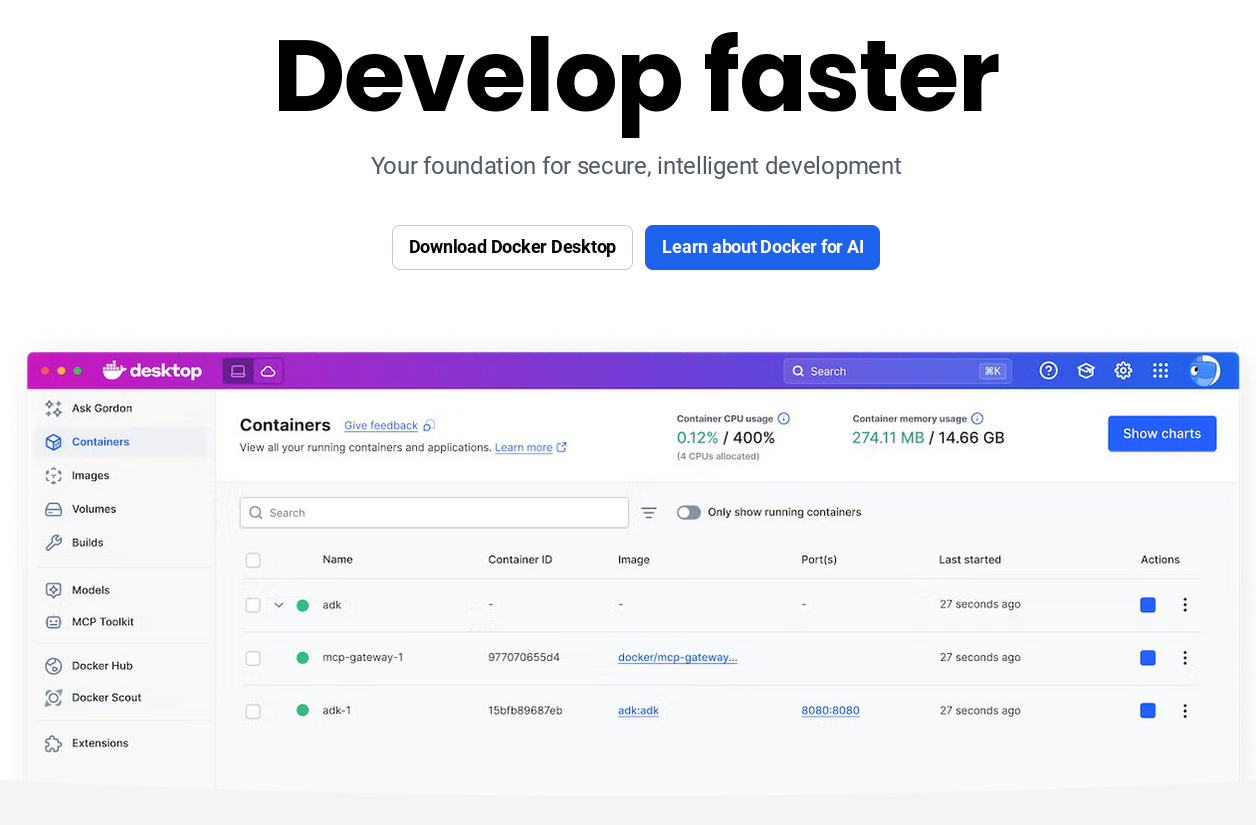Tick the checkbox for adk-1 container
The height and width of the screenshot is (825, 1256).
pyautogui.click(x=253, y=711)
